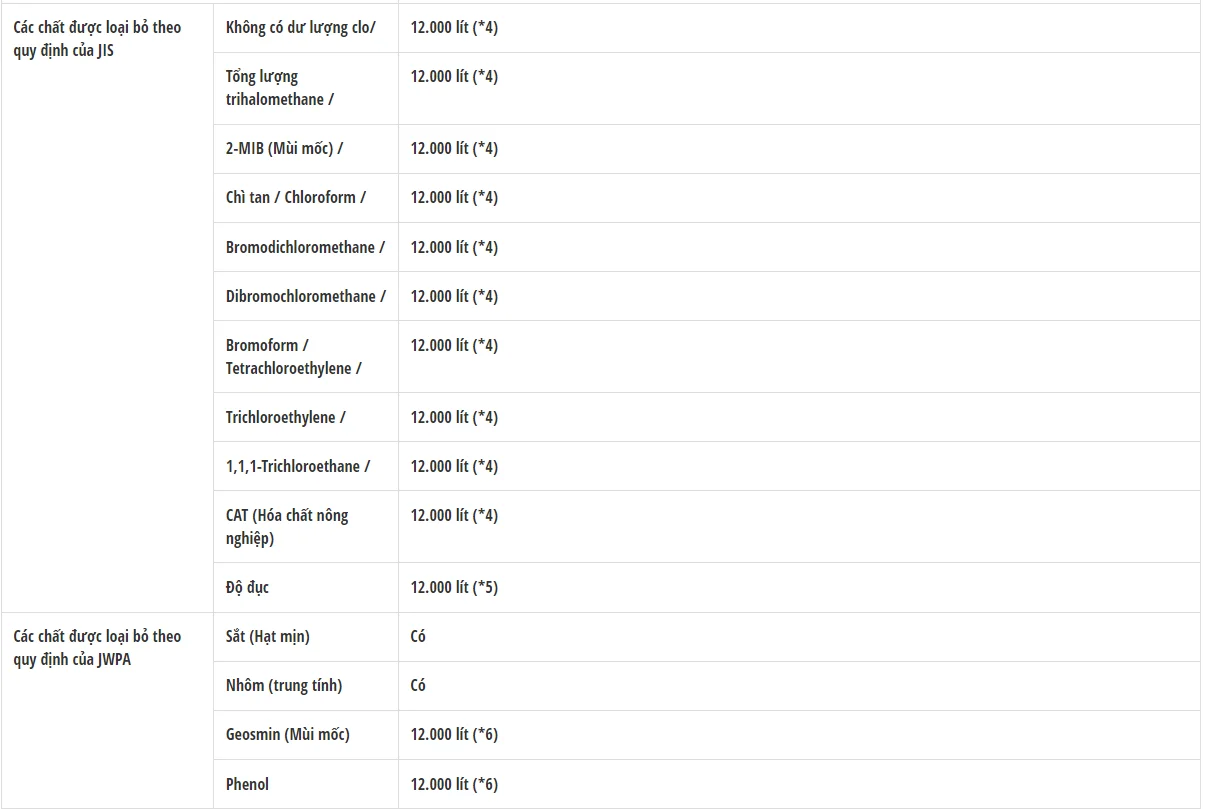Image resolution: width=1207 pixels, height=809 pixels.
Task: Click the "Các chất được loại bỏ theo quy định của JIS" cell
Action: 97,39
